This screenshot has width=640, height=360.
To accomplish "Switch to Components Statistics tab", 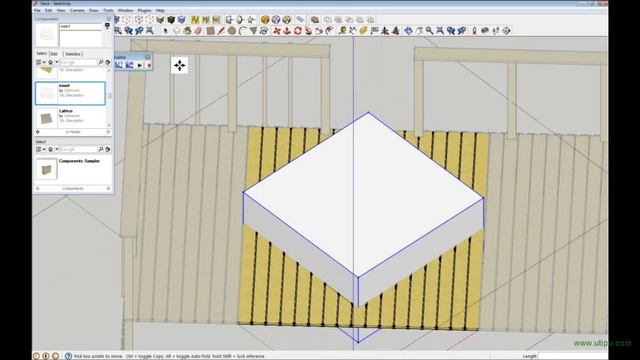I will click(73, 53).
